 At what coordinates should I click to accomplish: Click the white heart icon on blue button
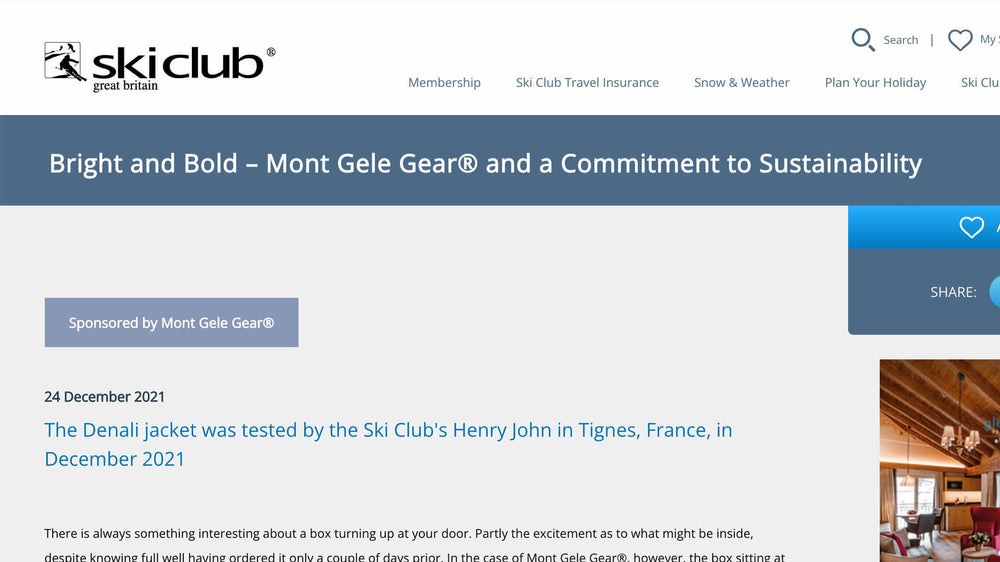971,228
